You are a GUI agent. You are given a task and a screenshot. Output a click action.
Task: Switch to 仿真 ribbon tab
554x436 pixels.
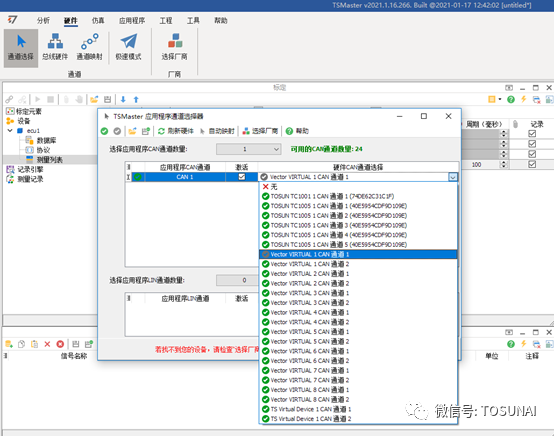(98, 20)
